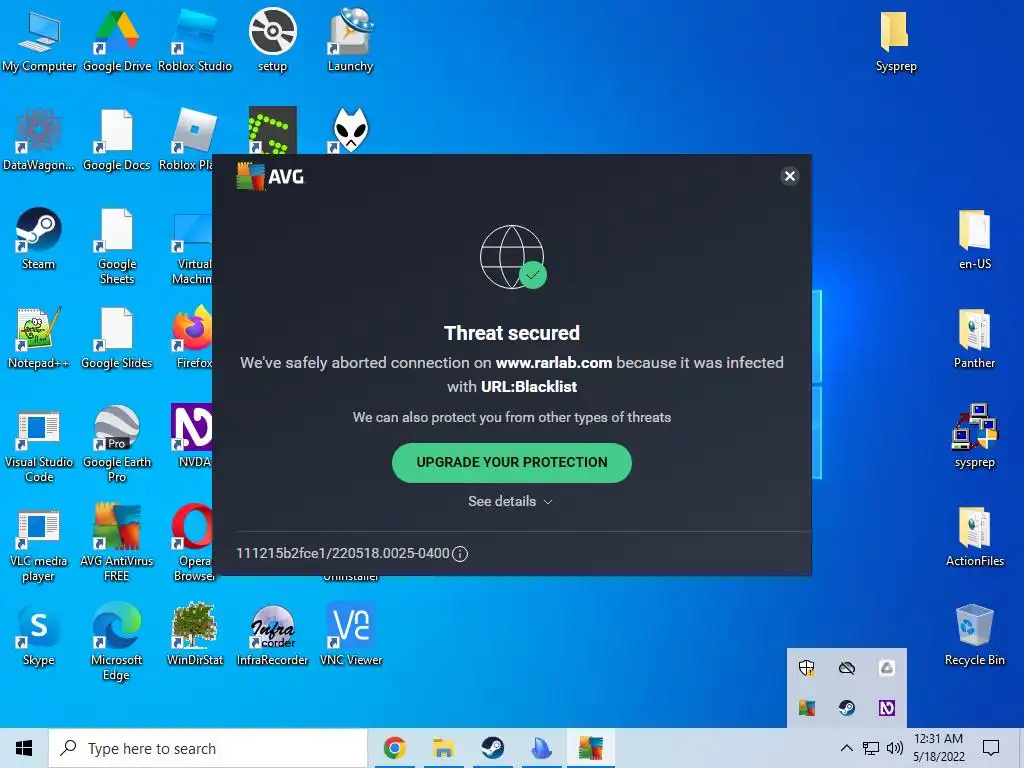Click the crossed-out cloud tray icon

coord(847,667)
